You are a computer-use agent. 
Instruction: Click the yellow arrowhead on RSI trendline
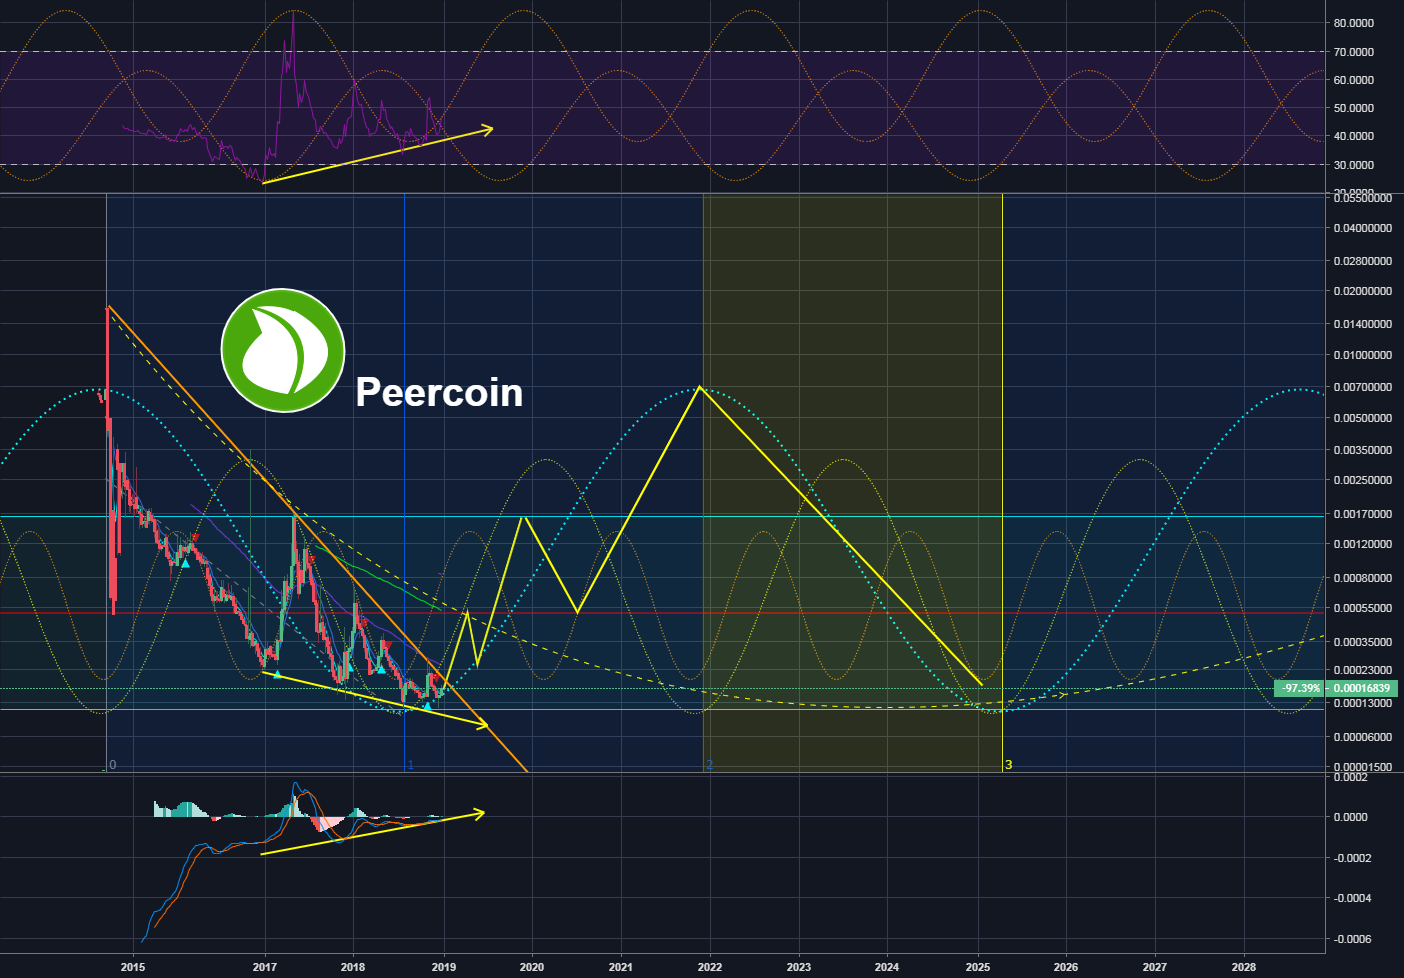click(x=487, y=129)
